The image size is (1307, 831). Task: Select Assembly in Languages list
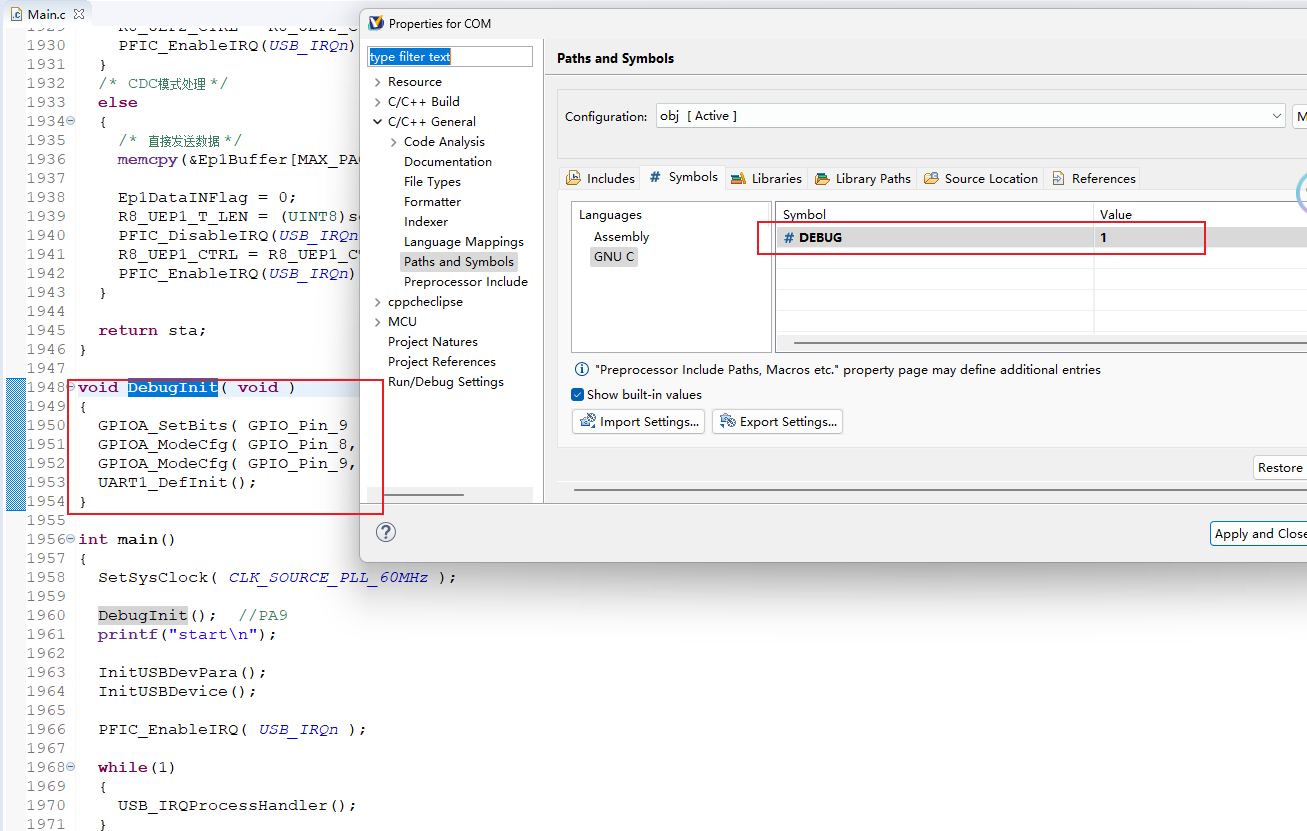coord(621,237)
